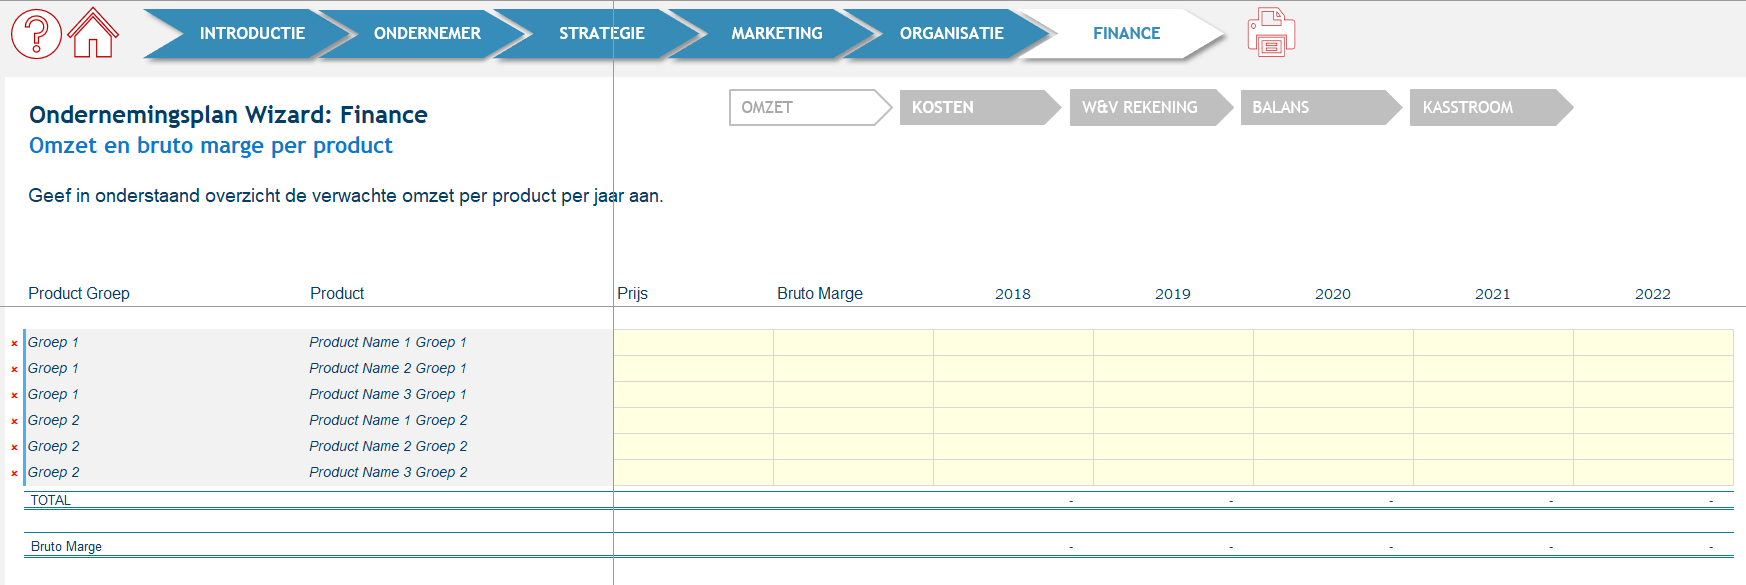Go to the Kasstroom sub-step
Image resolution: width=1746 pixels, height=585 pixels.
[x=1490, y=107]
